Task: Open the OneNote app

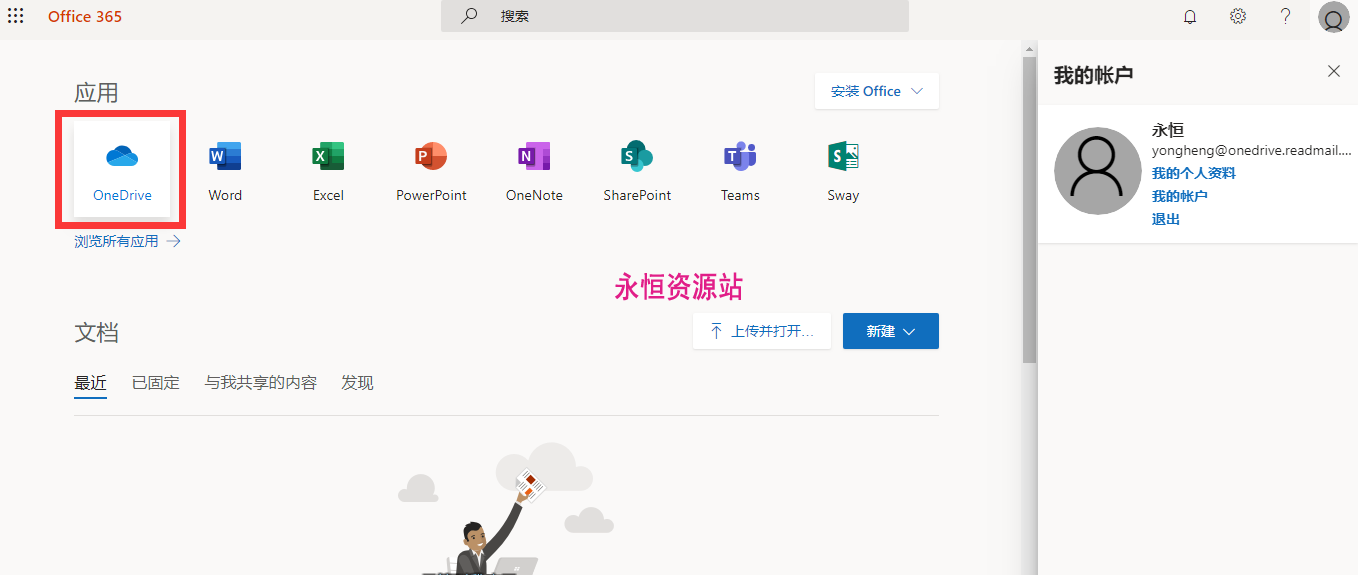Action: (534, 170)
